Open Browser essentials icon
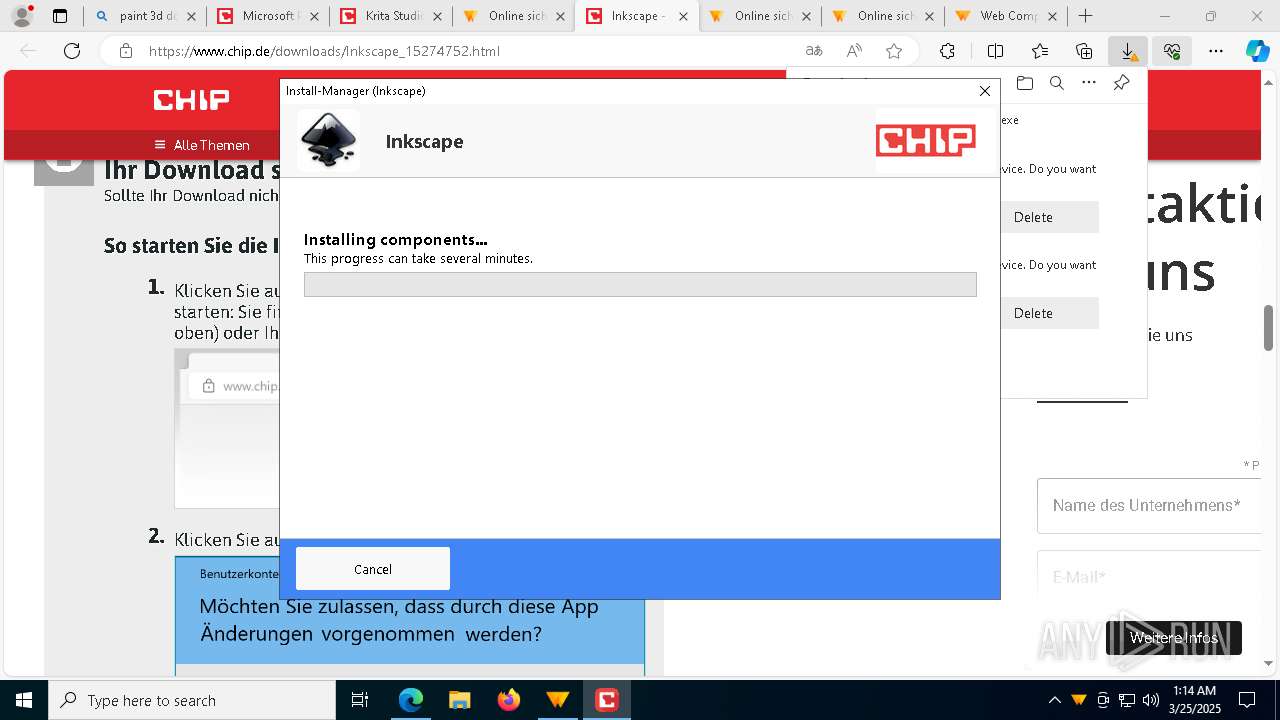The image size is (1280, 720). [x=1172, y=51]
